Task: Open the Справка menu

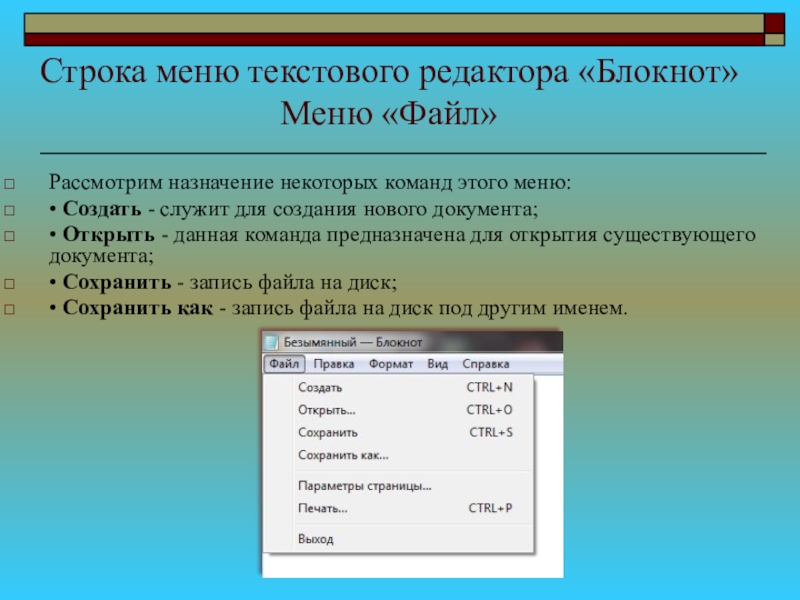Action: (x=486, y=364)
